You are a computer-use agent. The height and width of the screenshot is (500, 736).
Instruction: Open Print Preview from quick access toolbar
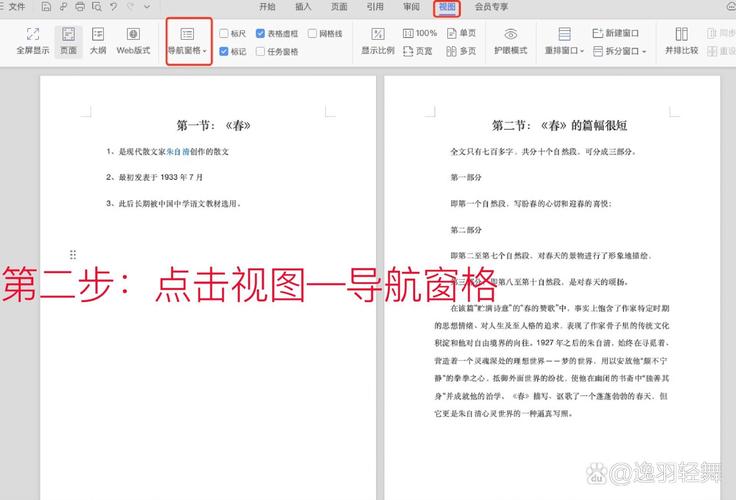point(97,7)
